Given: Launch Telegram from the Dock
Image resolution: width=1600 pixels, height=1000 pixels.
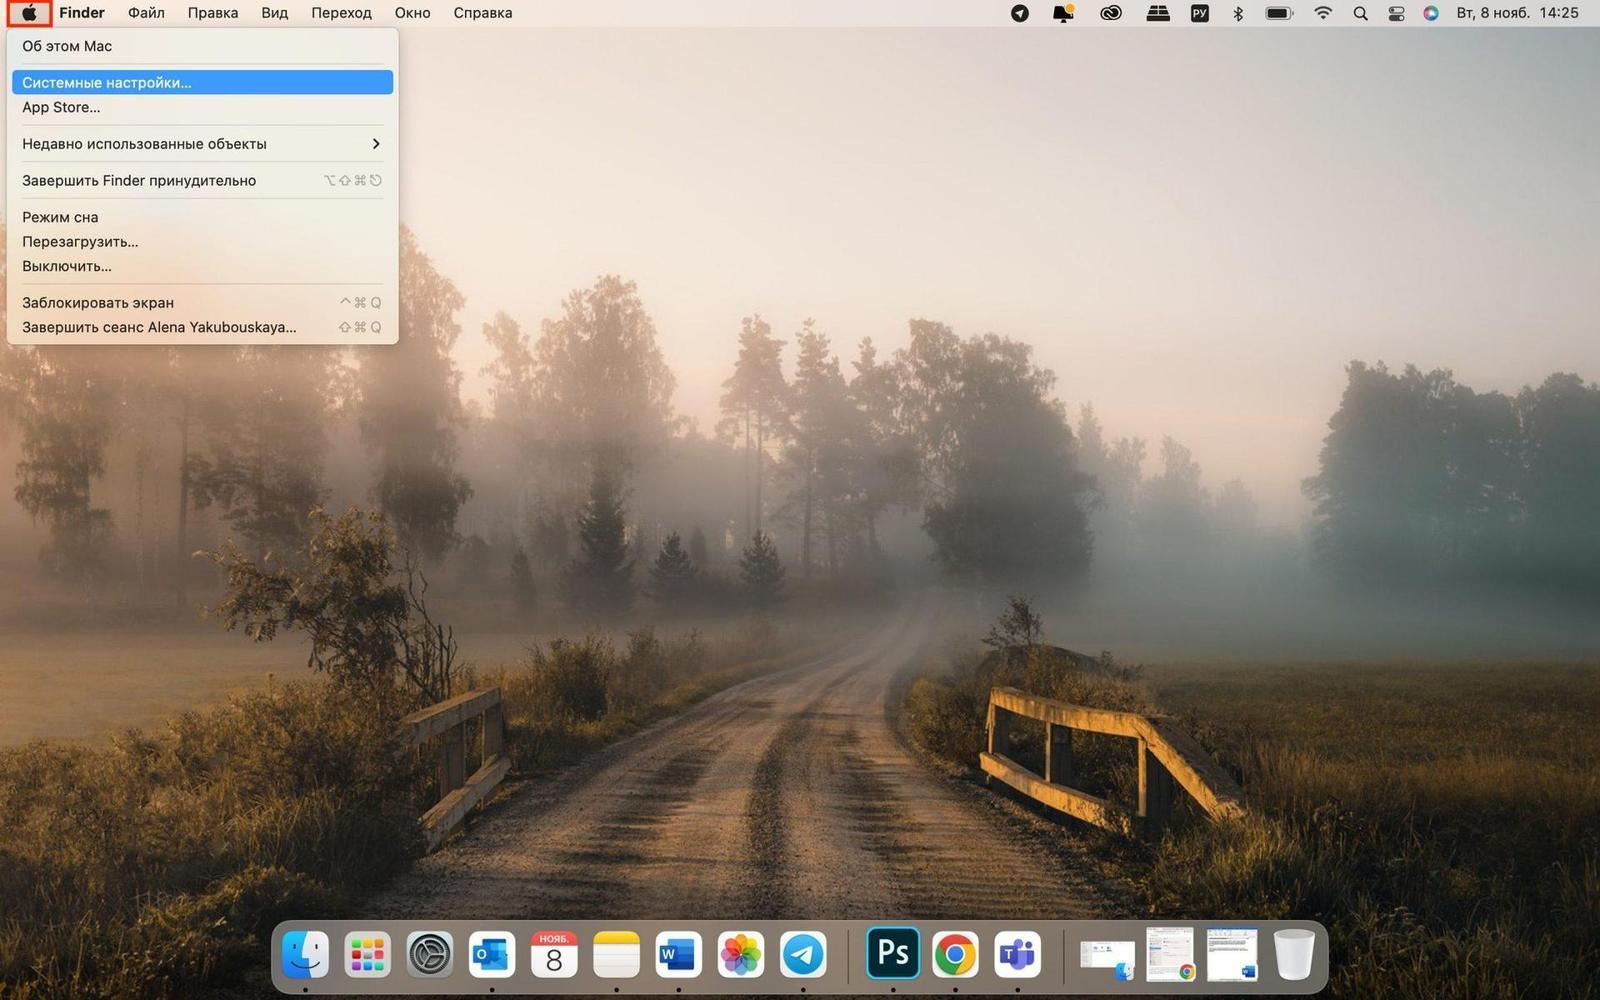Looking at the screenshot, I should pyautogui.click(x=803, y=955).
